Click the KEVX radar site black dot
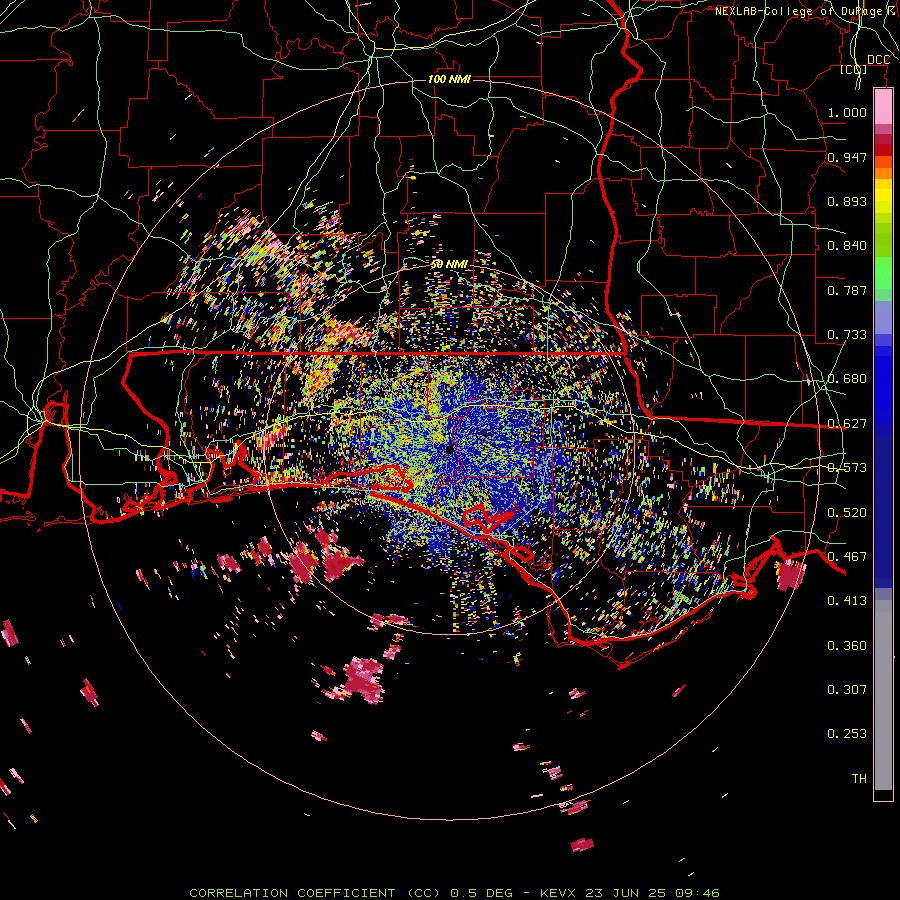Image resolution: width=900 pixels, height=900 pixels. point(449,449)
